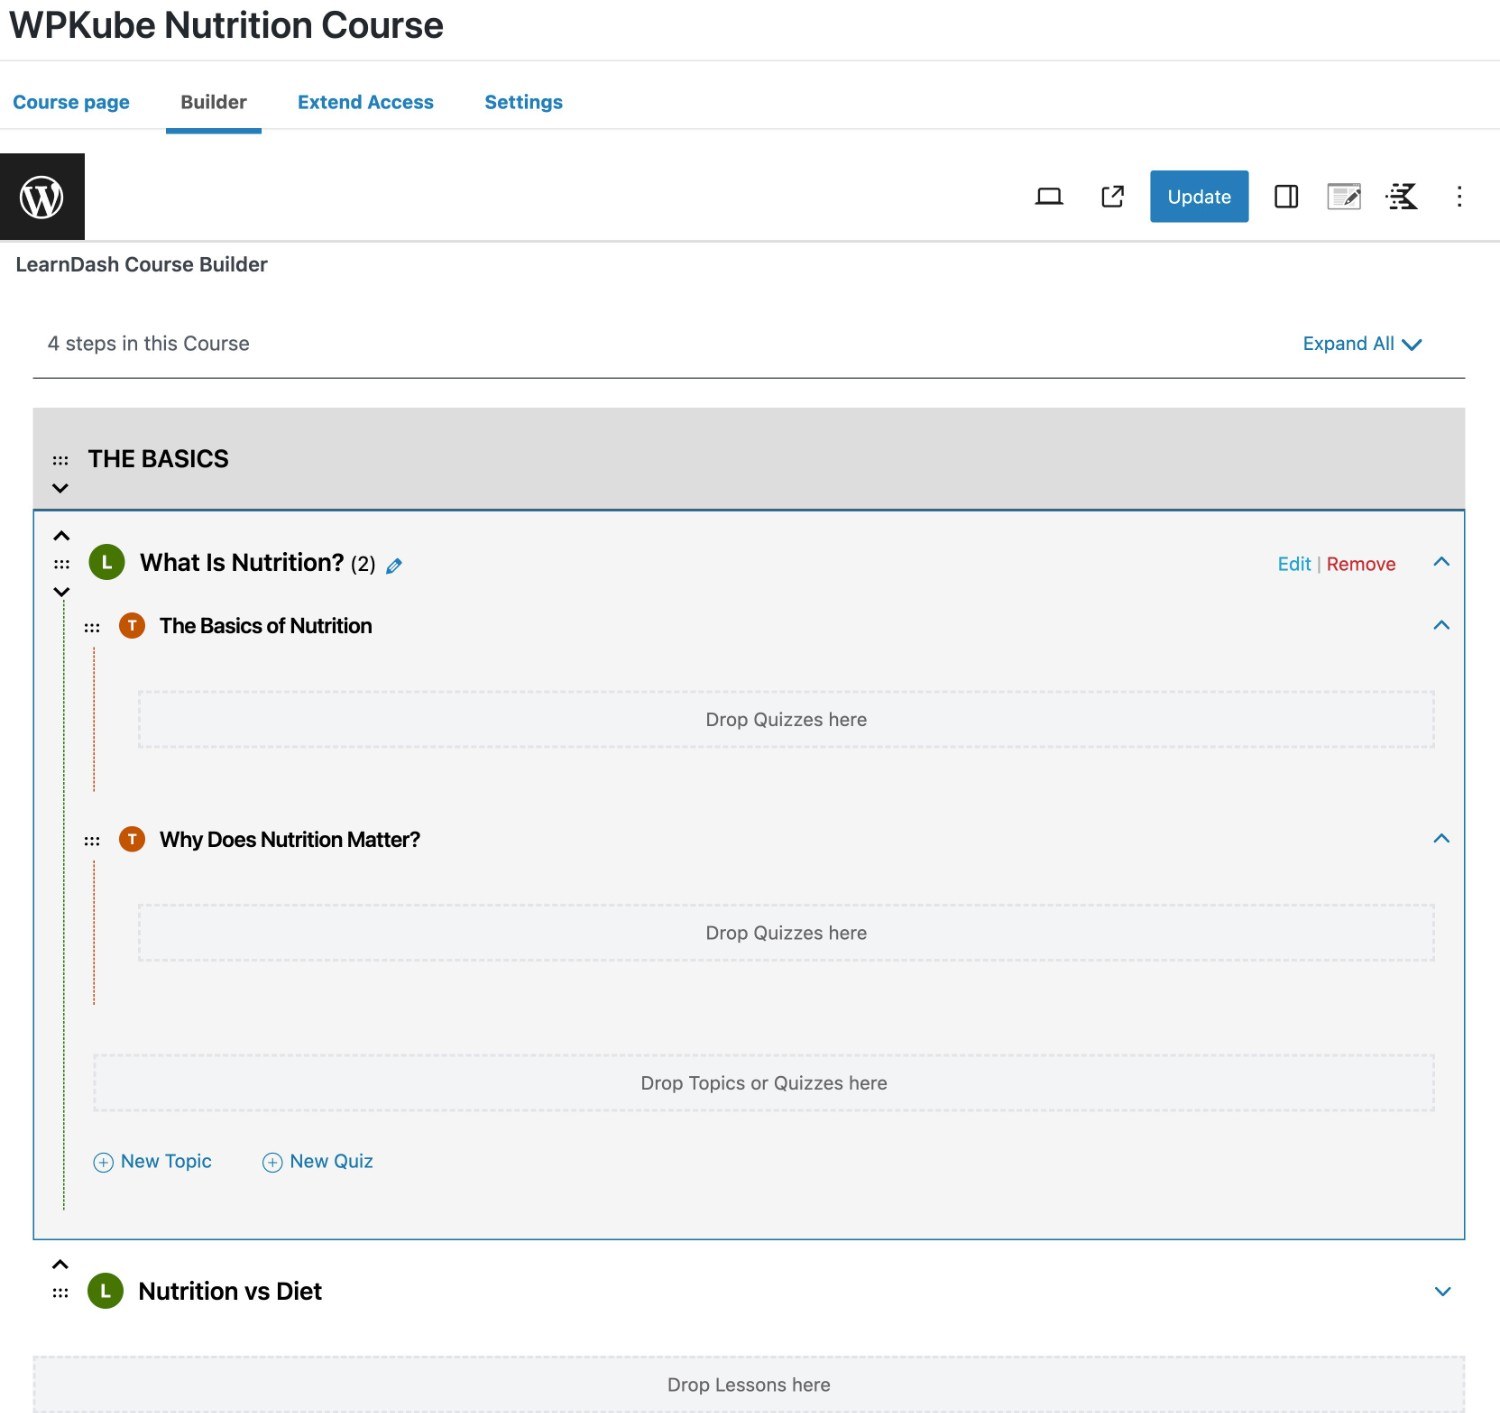
Task: Click the THE BASICS section heading
Action: [158, 459]
